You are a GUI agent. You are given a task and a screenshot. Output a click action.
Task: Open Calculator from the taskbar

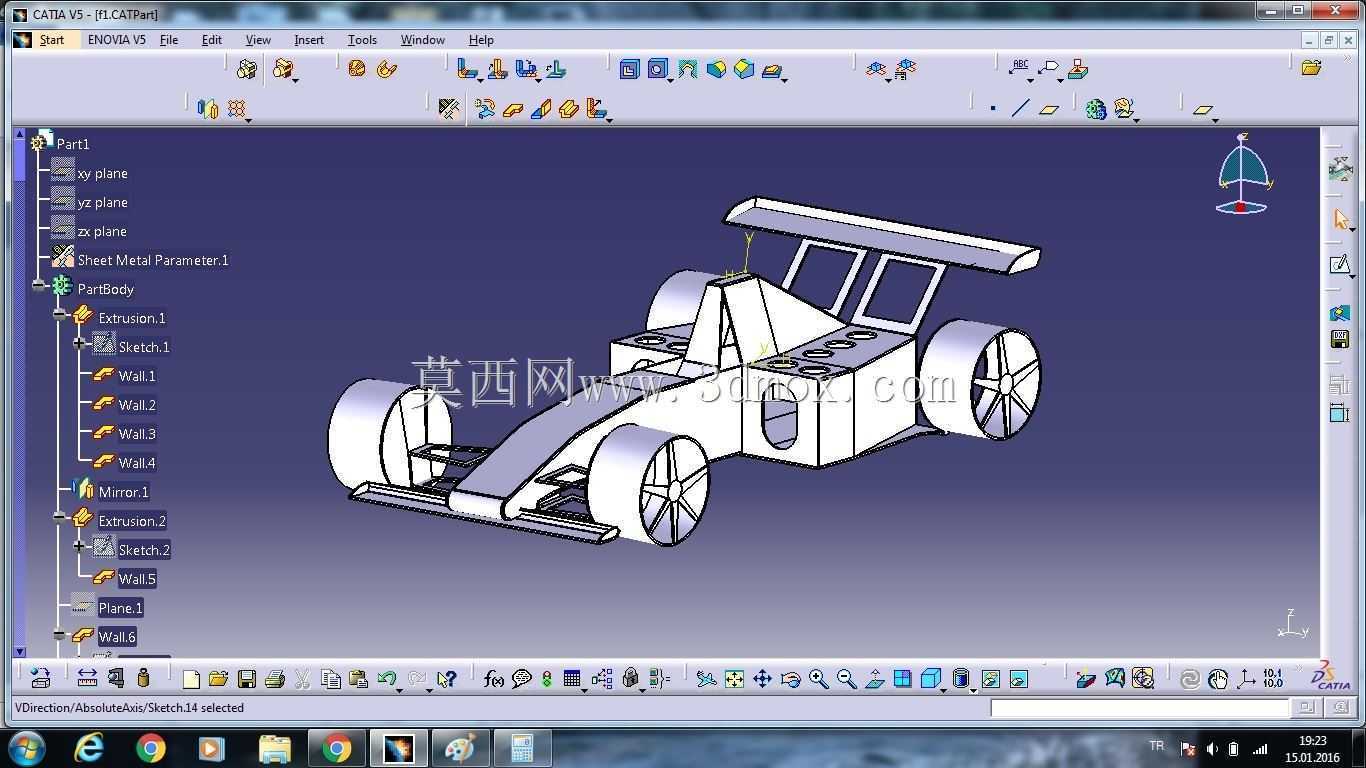click(x=521, y=748)
